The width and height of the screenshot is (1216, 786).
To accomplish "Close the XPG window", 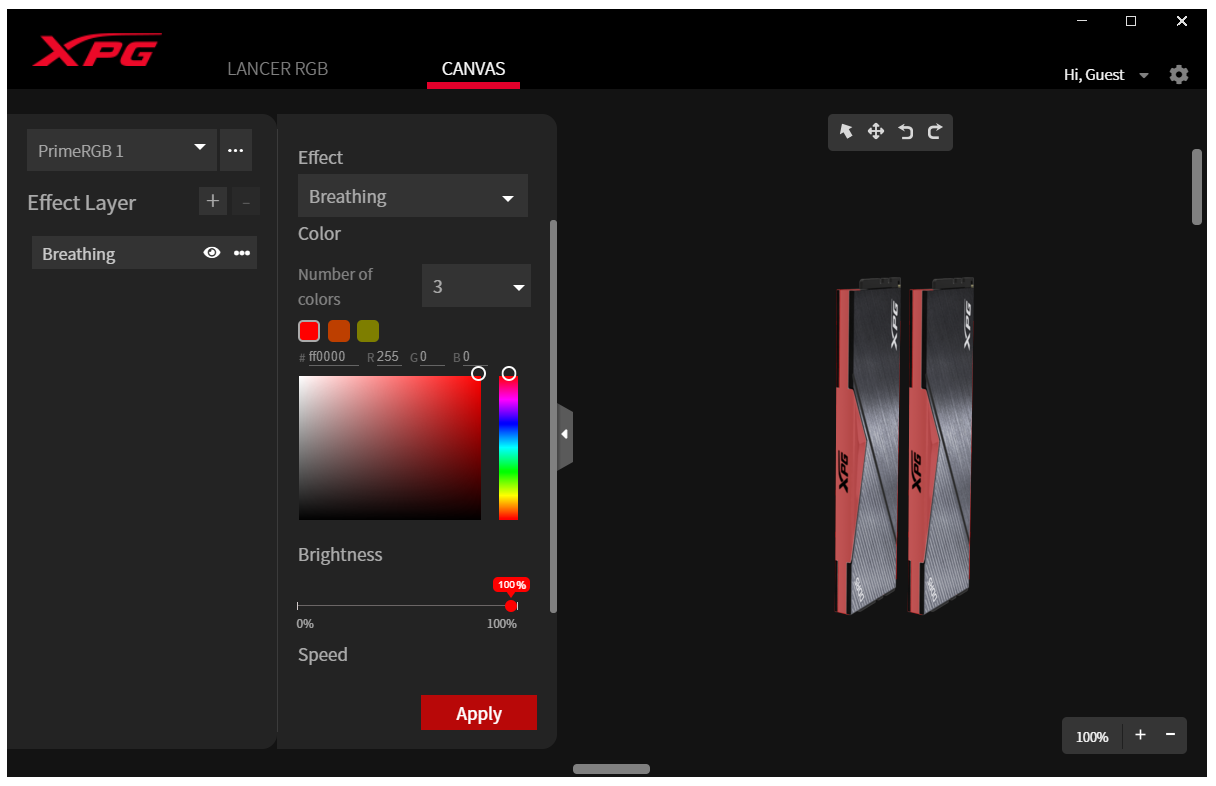I will click(1181, 21).
